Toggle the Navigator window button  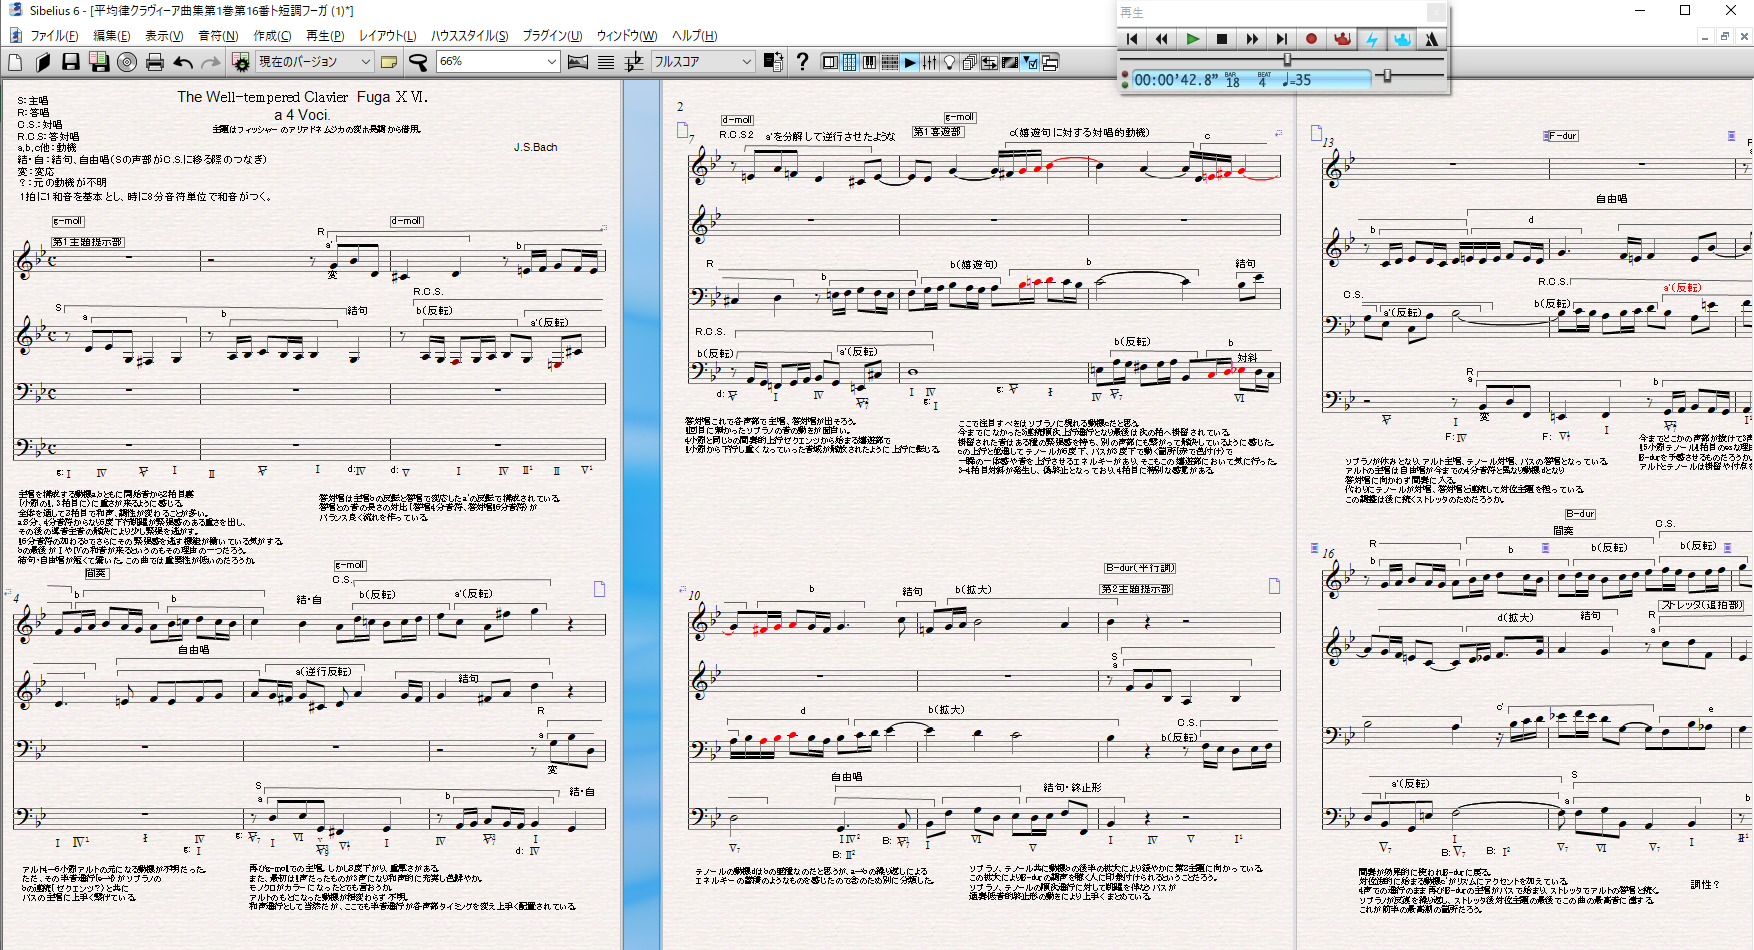click(830, 62)
